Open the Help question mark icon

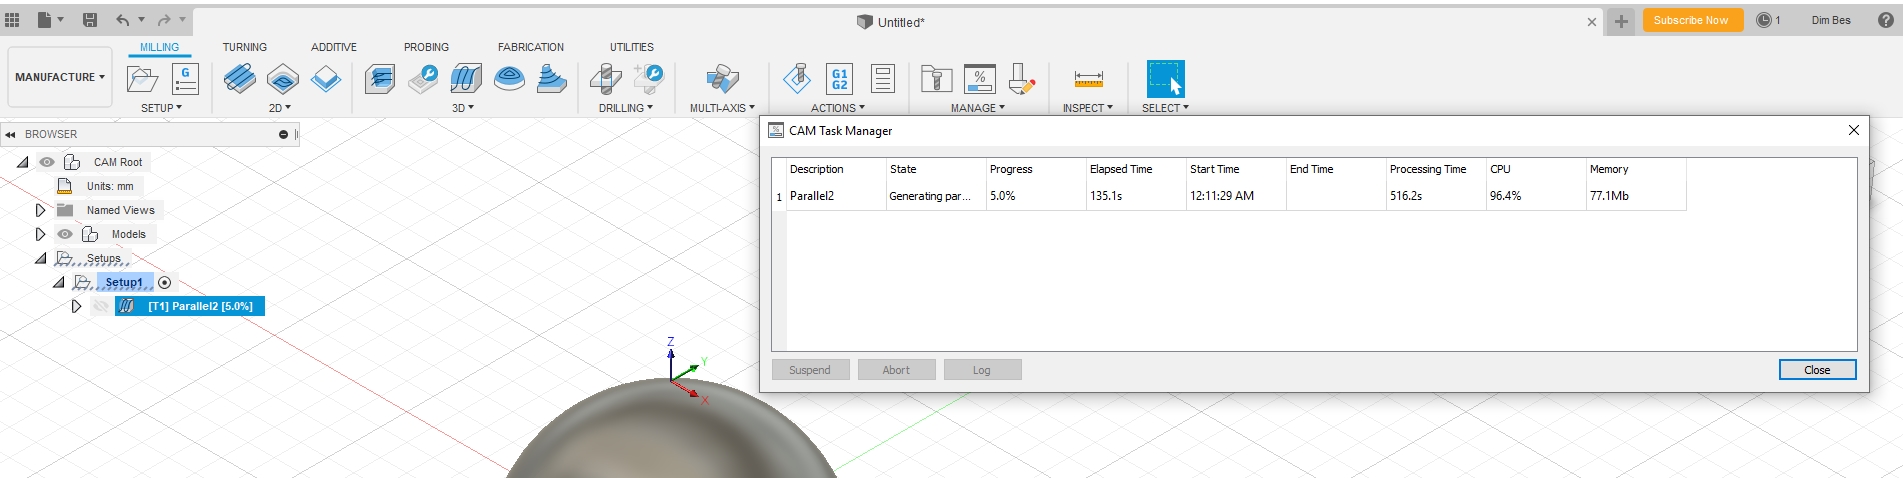pos(1886,20)
